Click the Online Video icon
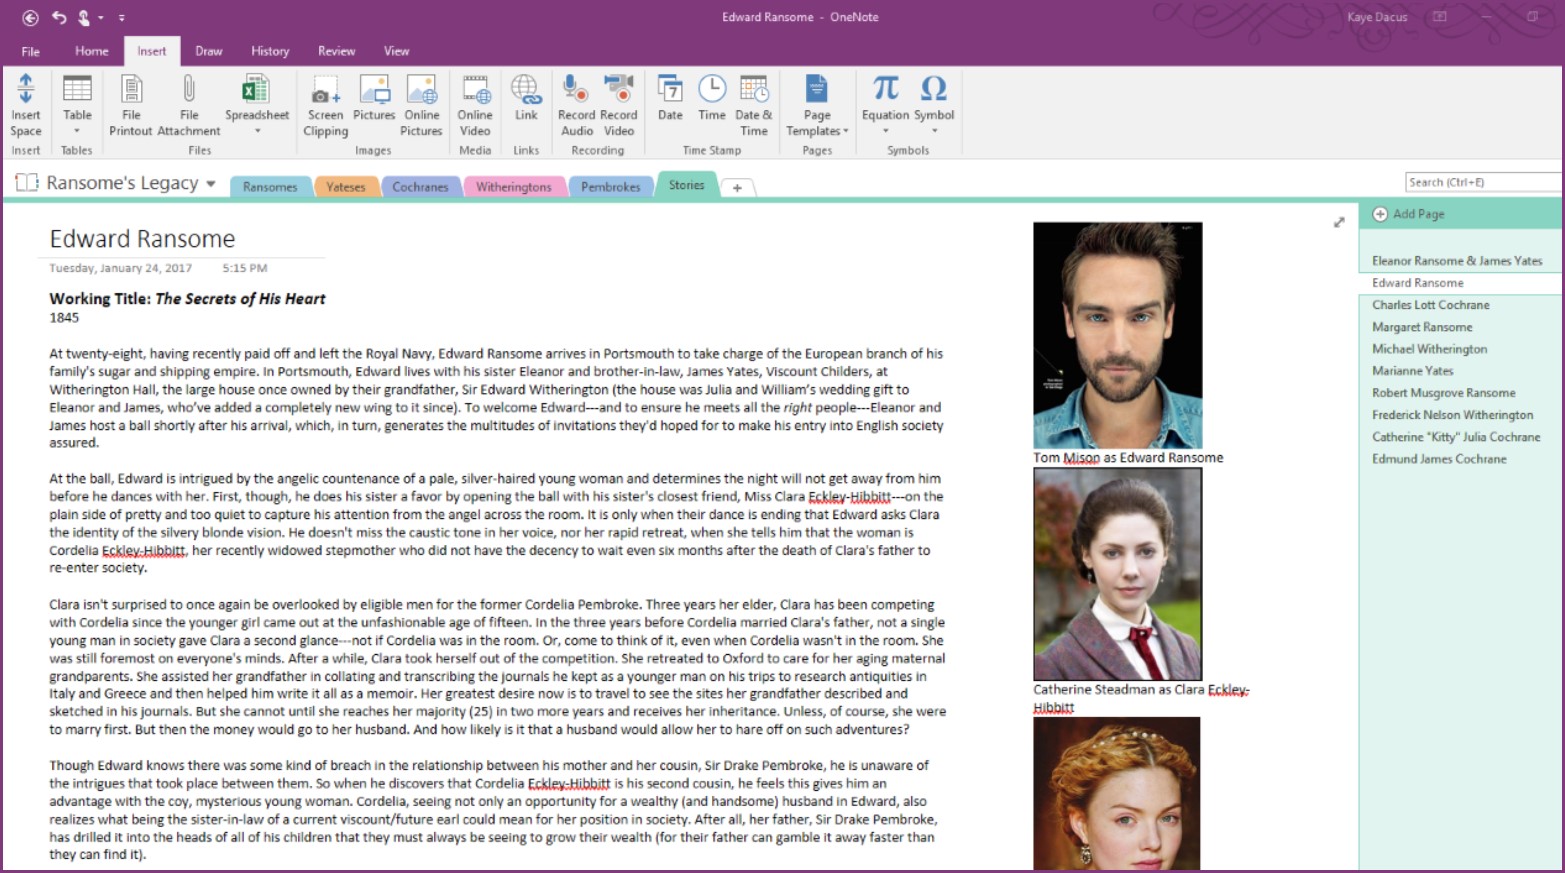Screen dimensions: 1565x873 (x=475, y=90)
